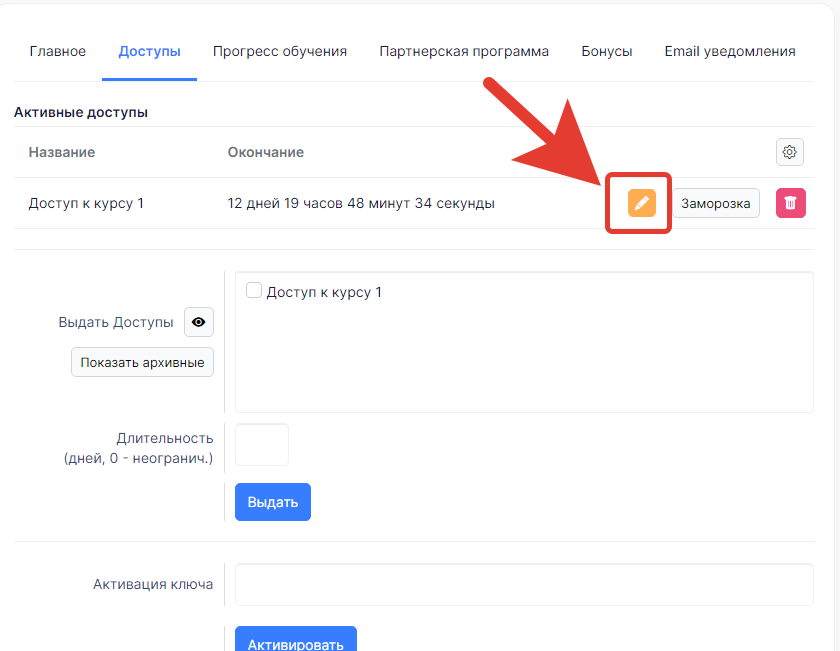Viewport: 840px width, 651px height.
Task: Open the Главное tab
Action: tap(58, 51)
